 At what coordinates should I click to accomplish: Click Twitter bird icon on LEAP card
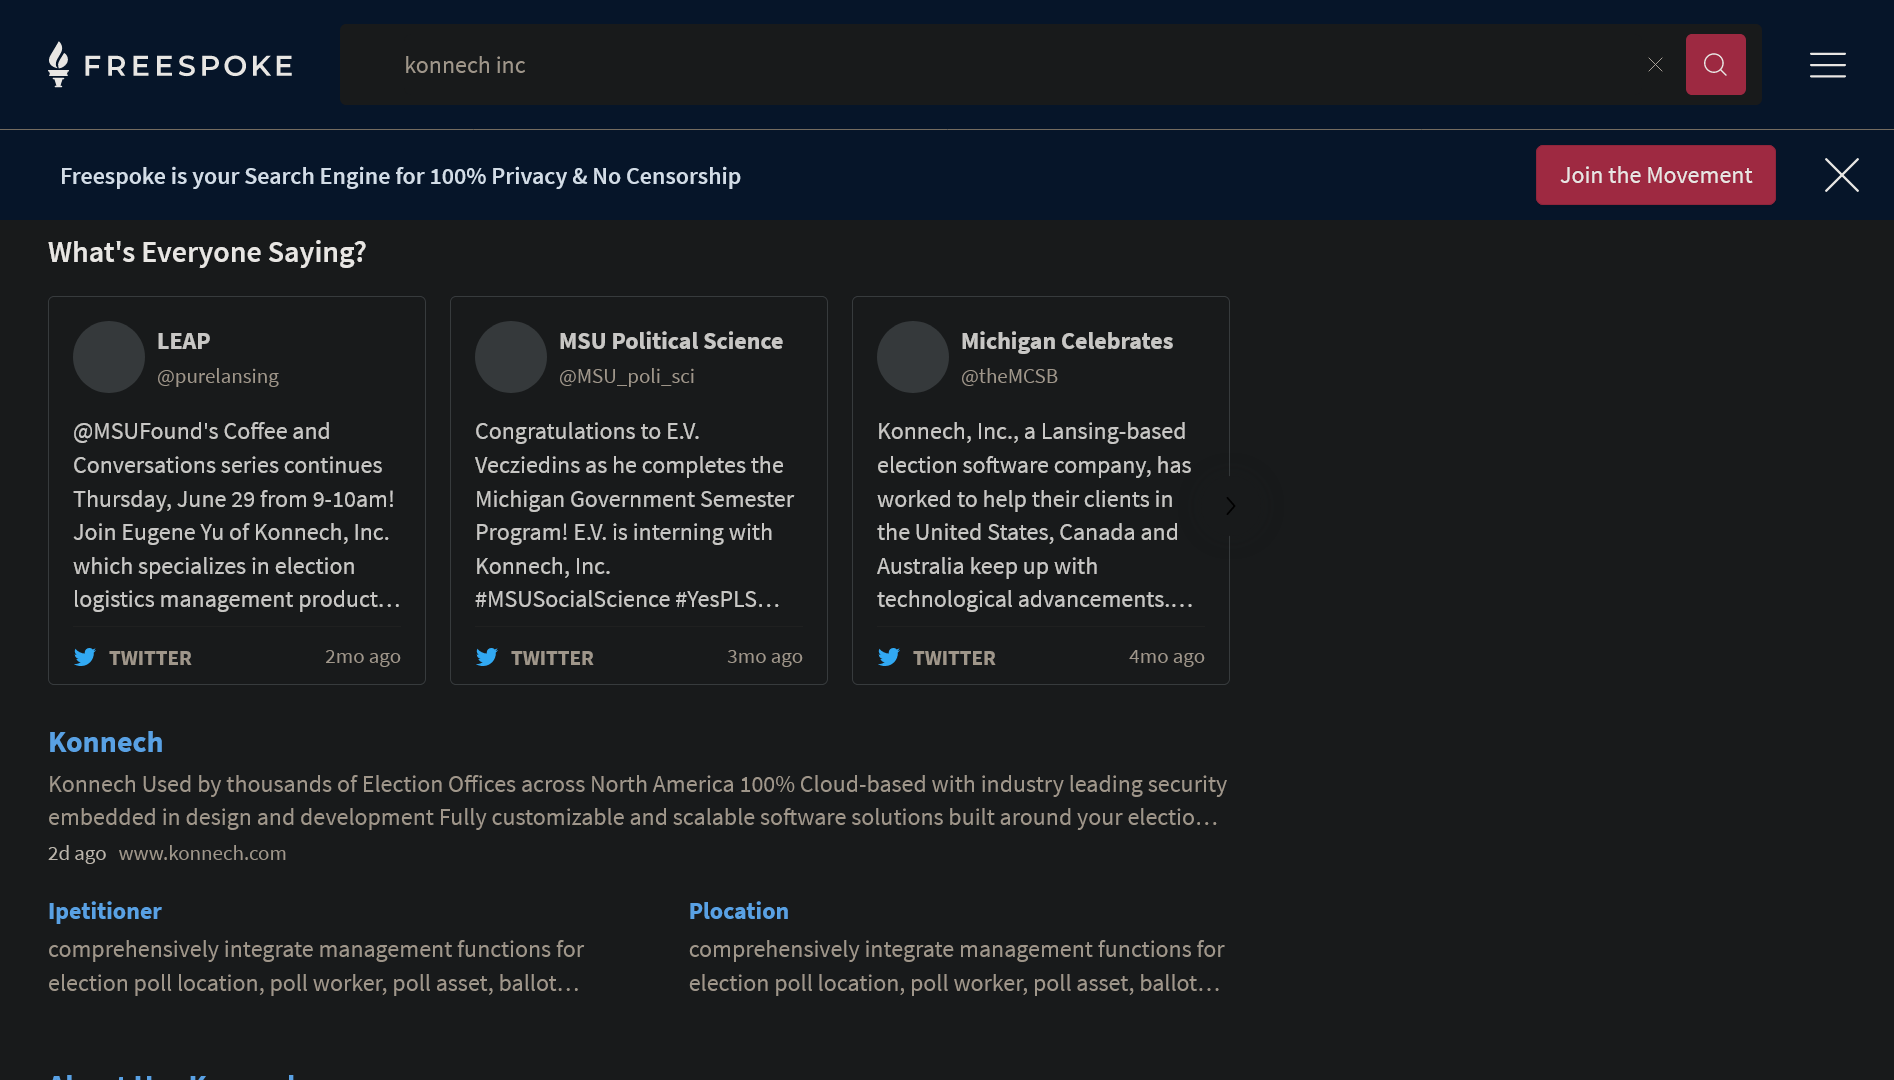(x=85, y=657)
